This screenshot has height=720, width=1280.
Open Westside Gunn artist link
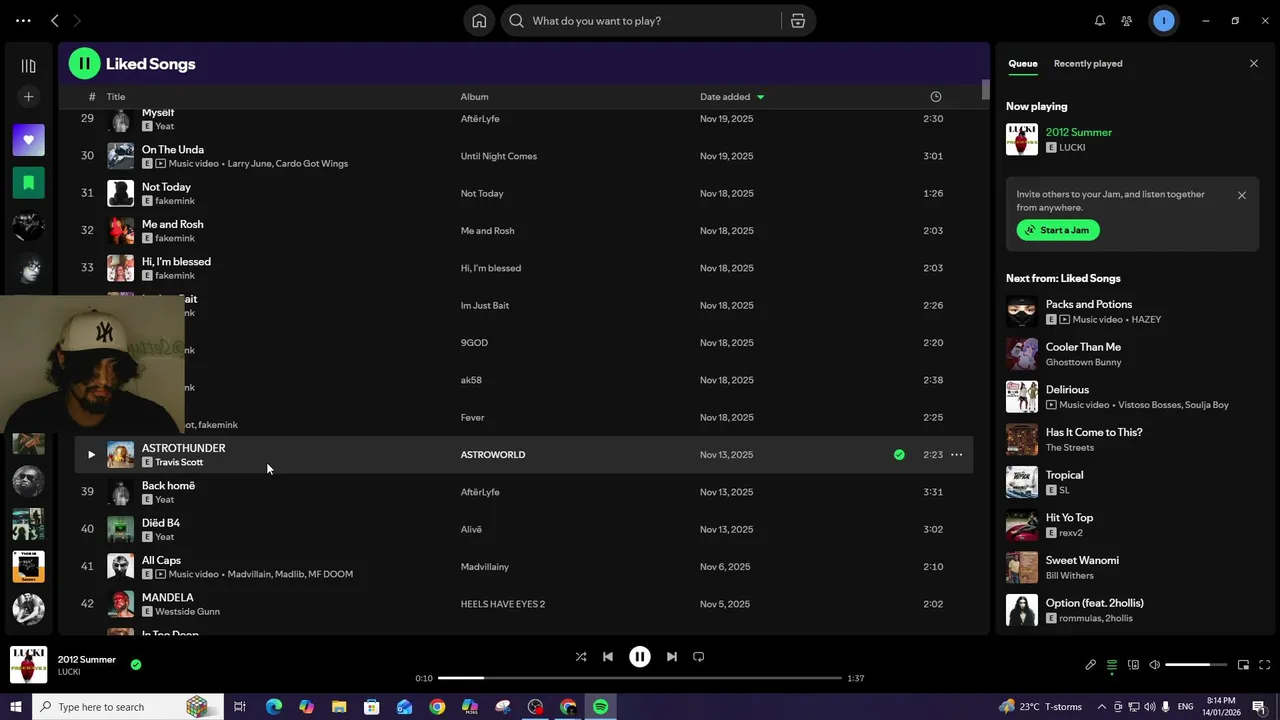coord(187,611)
